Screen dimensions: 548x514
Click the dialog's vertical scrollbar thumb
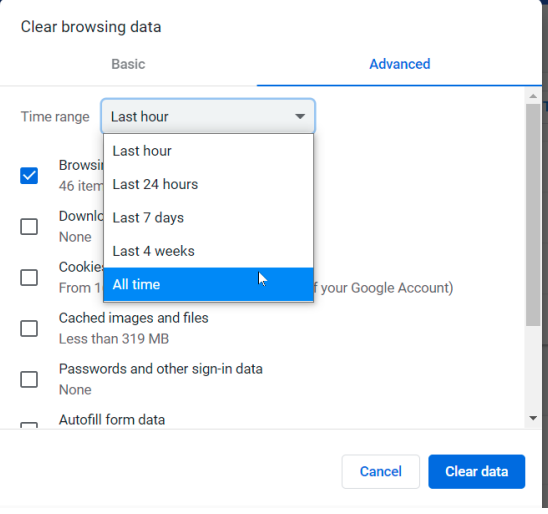533,215
